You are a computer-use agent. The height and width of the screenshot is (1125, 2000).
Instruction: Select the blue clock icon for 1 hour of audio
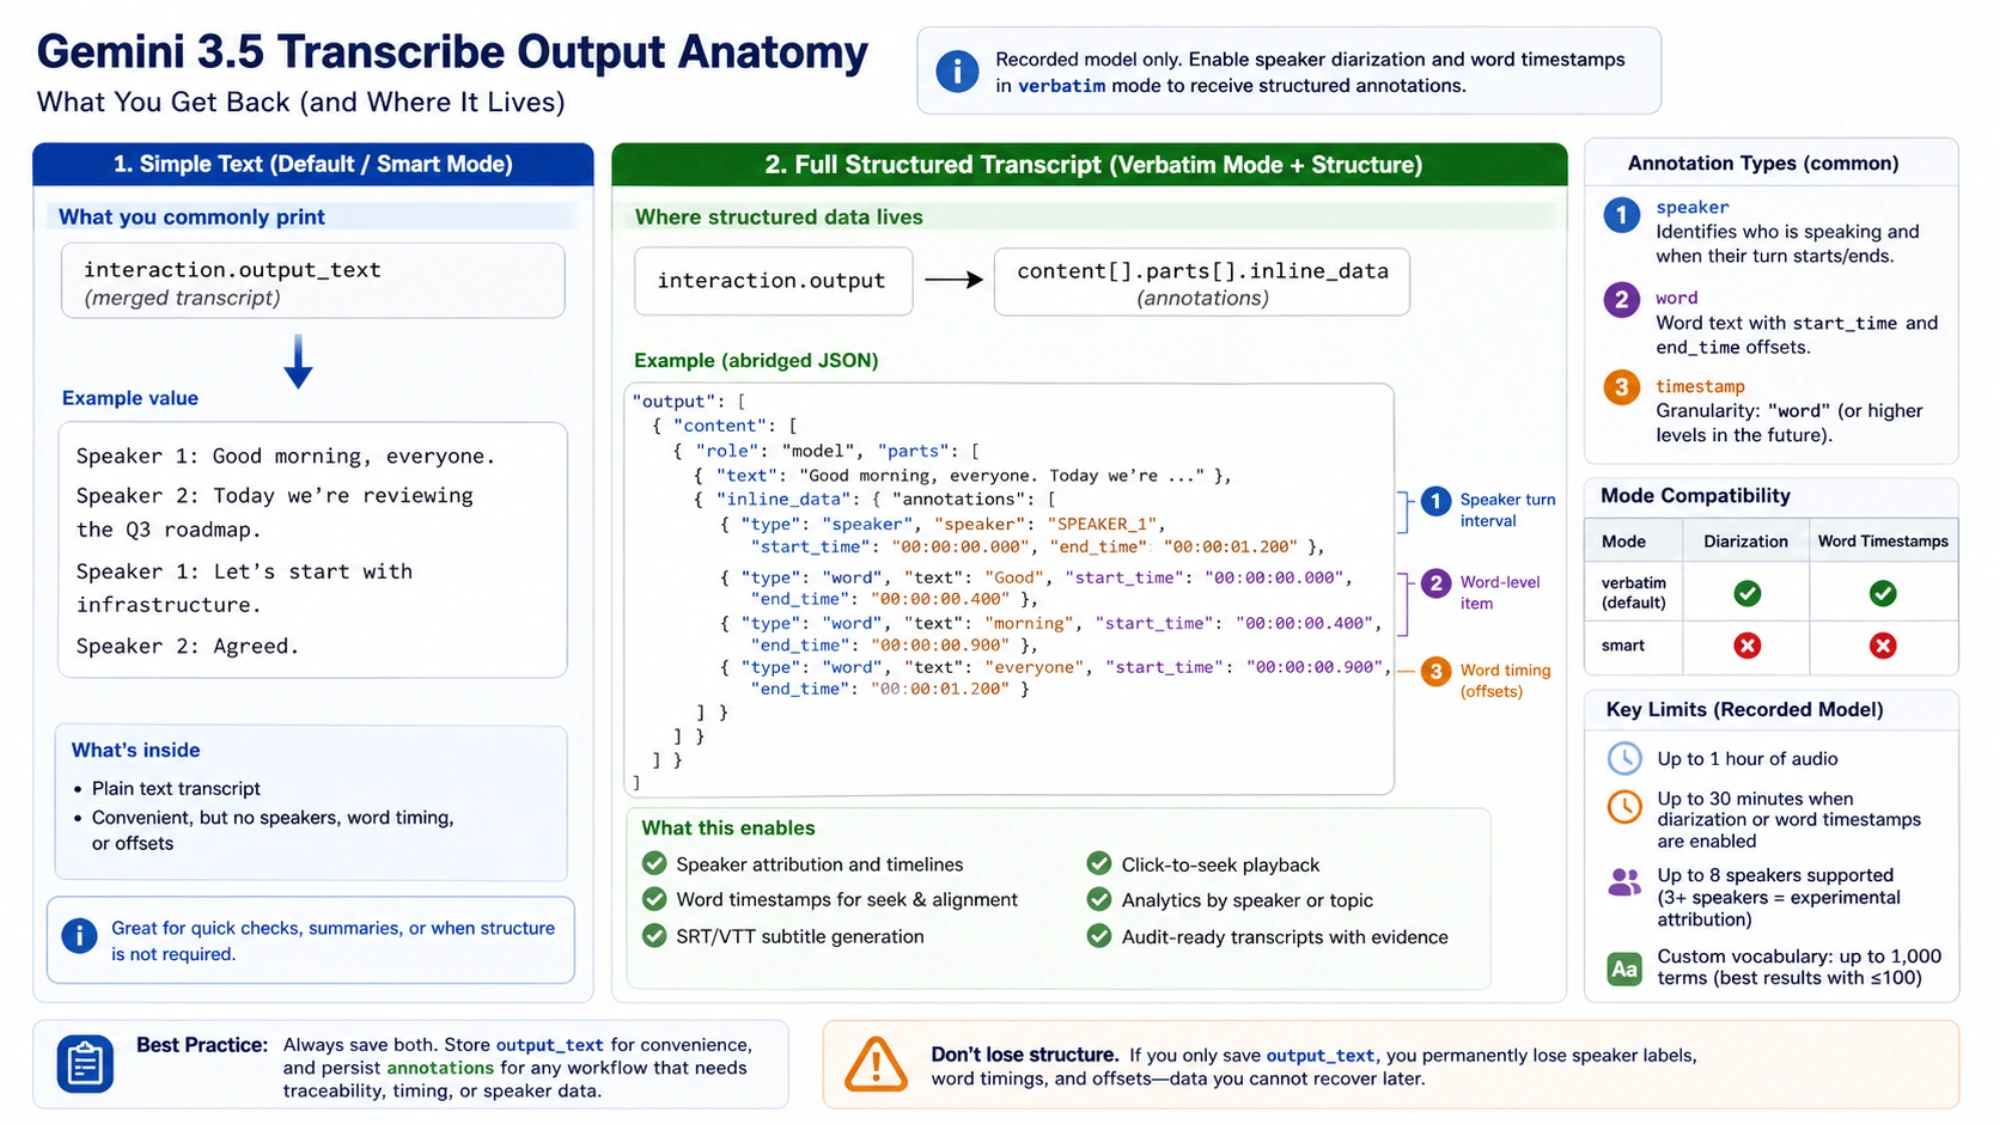[x=1624, y=759]
